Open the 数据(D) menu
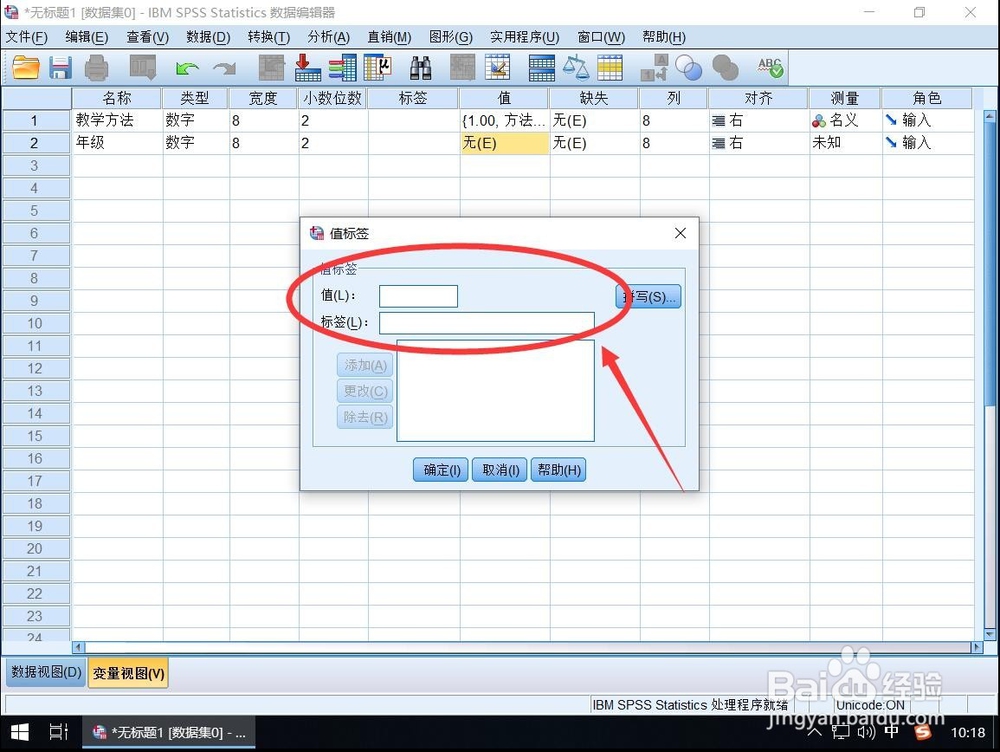The image size is (1000, 752). [208, 37]
